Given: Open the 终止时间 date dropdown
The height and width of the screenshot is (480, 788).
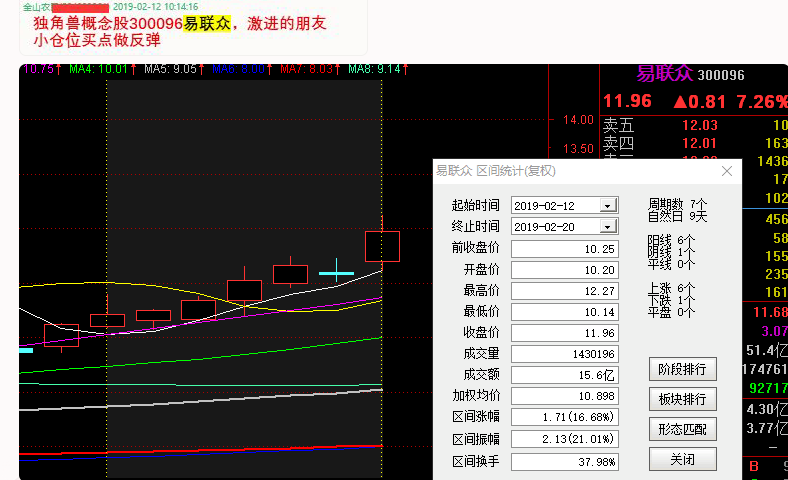Looking at the screenshot, I should coord(608,227).
